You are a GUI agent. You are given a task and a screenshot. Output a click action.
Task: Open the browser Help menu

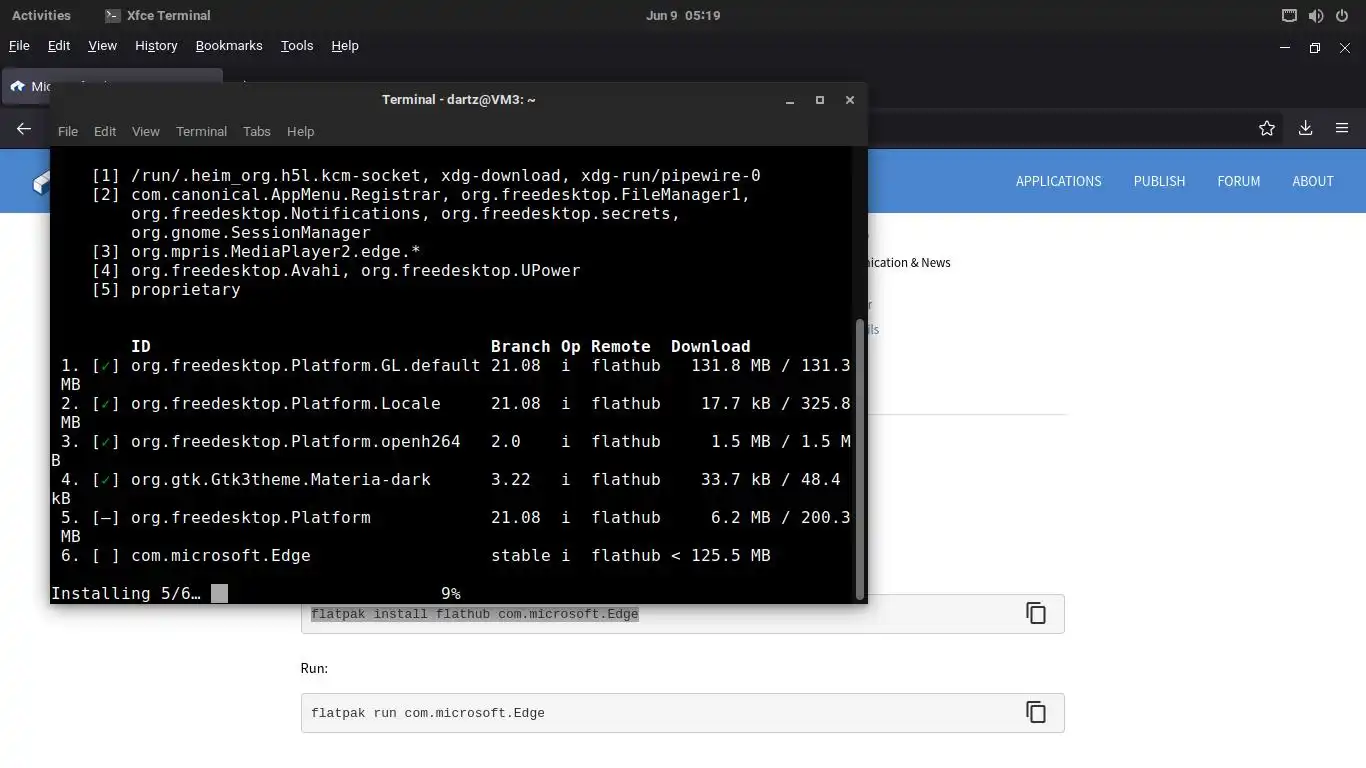pos(345,46)
